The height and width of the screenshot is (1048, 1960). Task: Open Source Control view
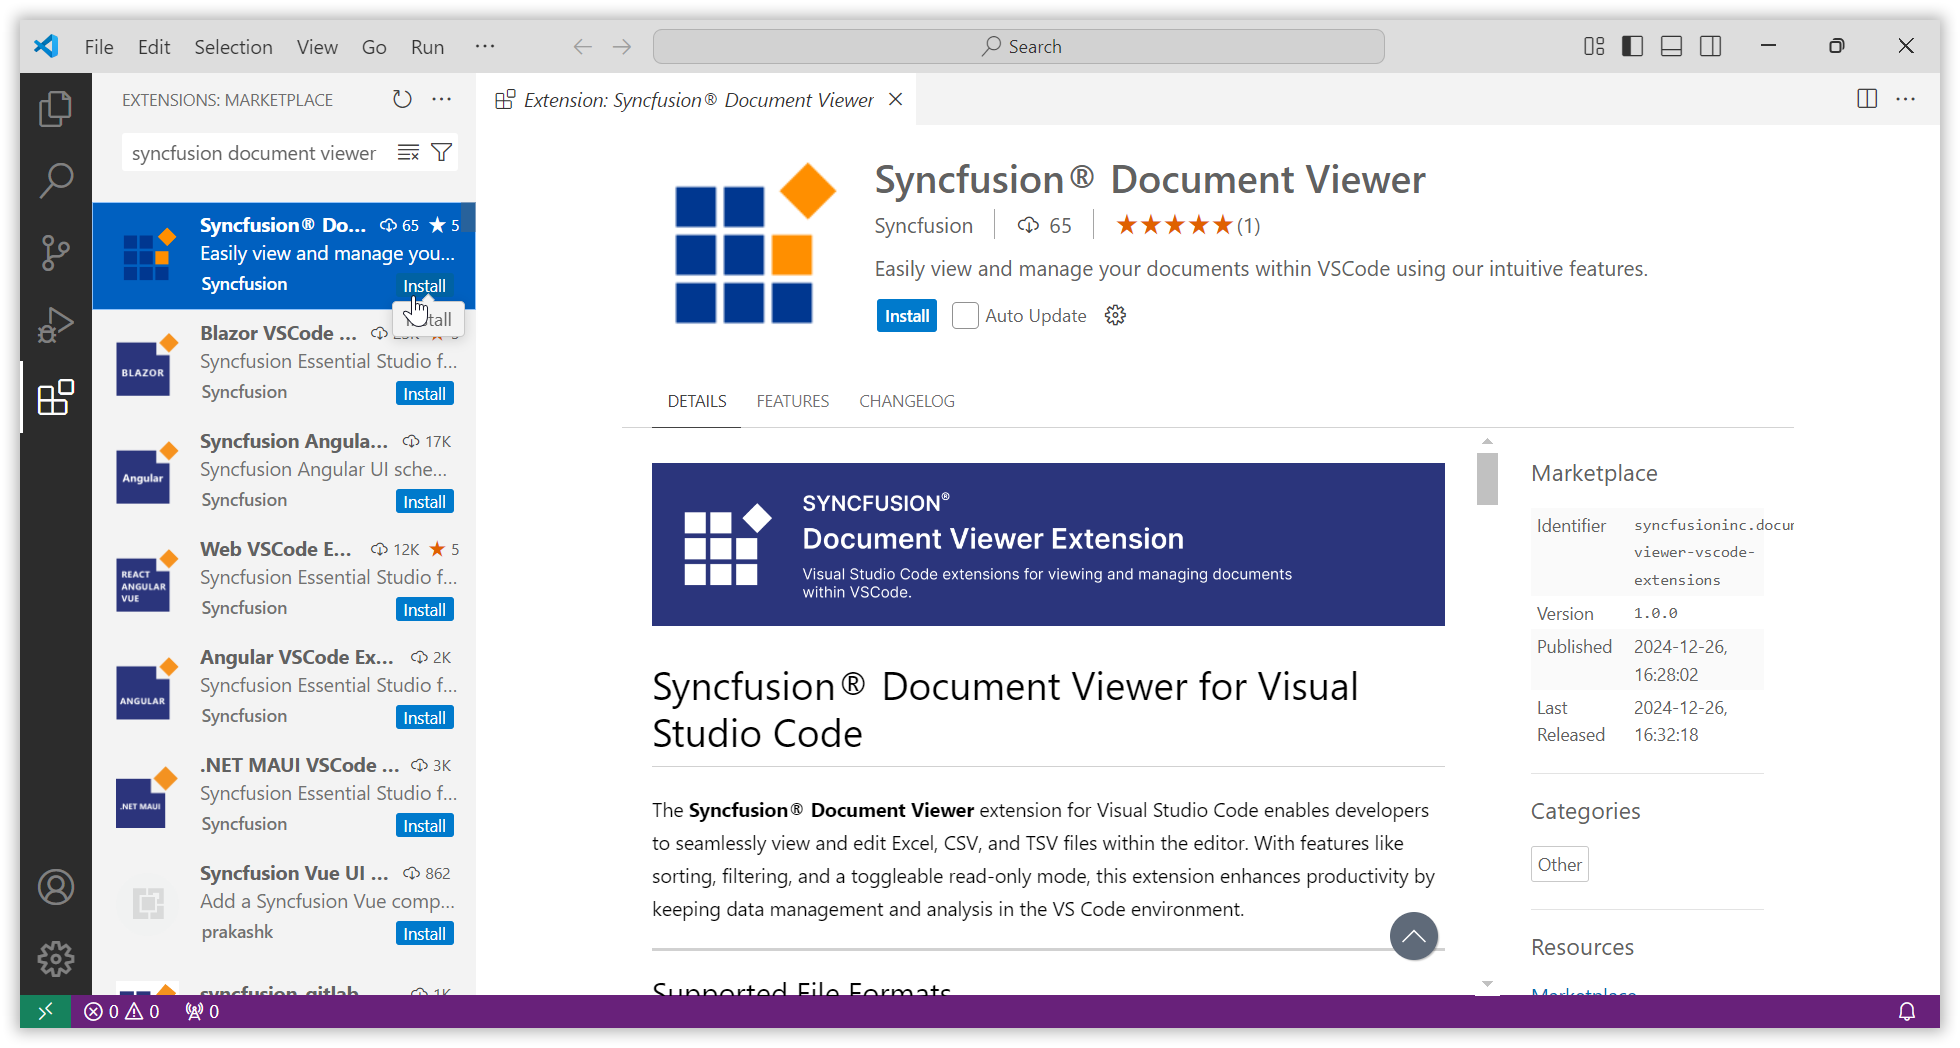point(56,252)
